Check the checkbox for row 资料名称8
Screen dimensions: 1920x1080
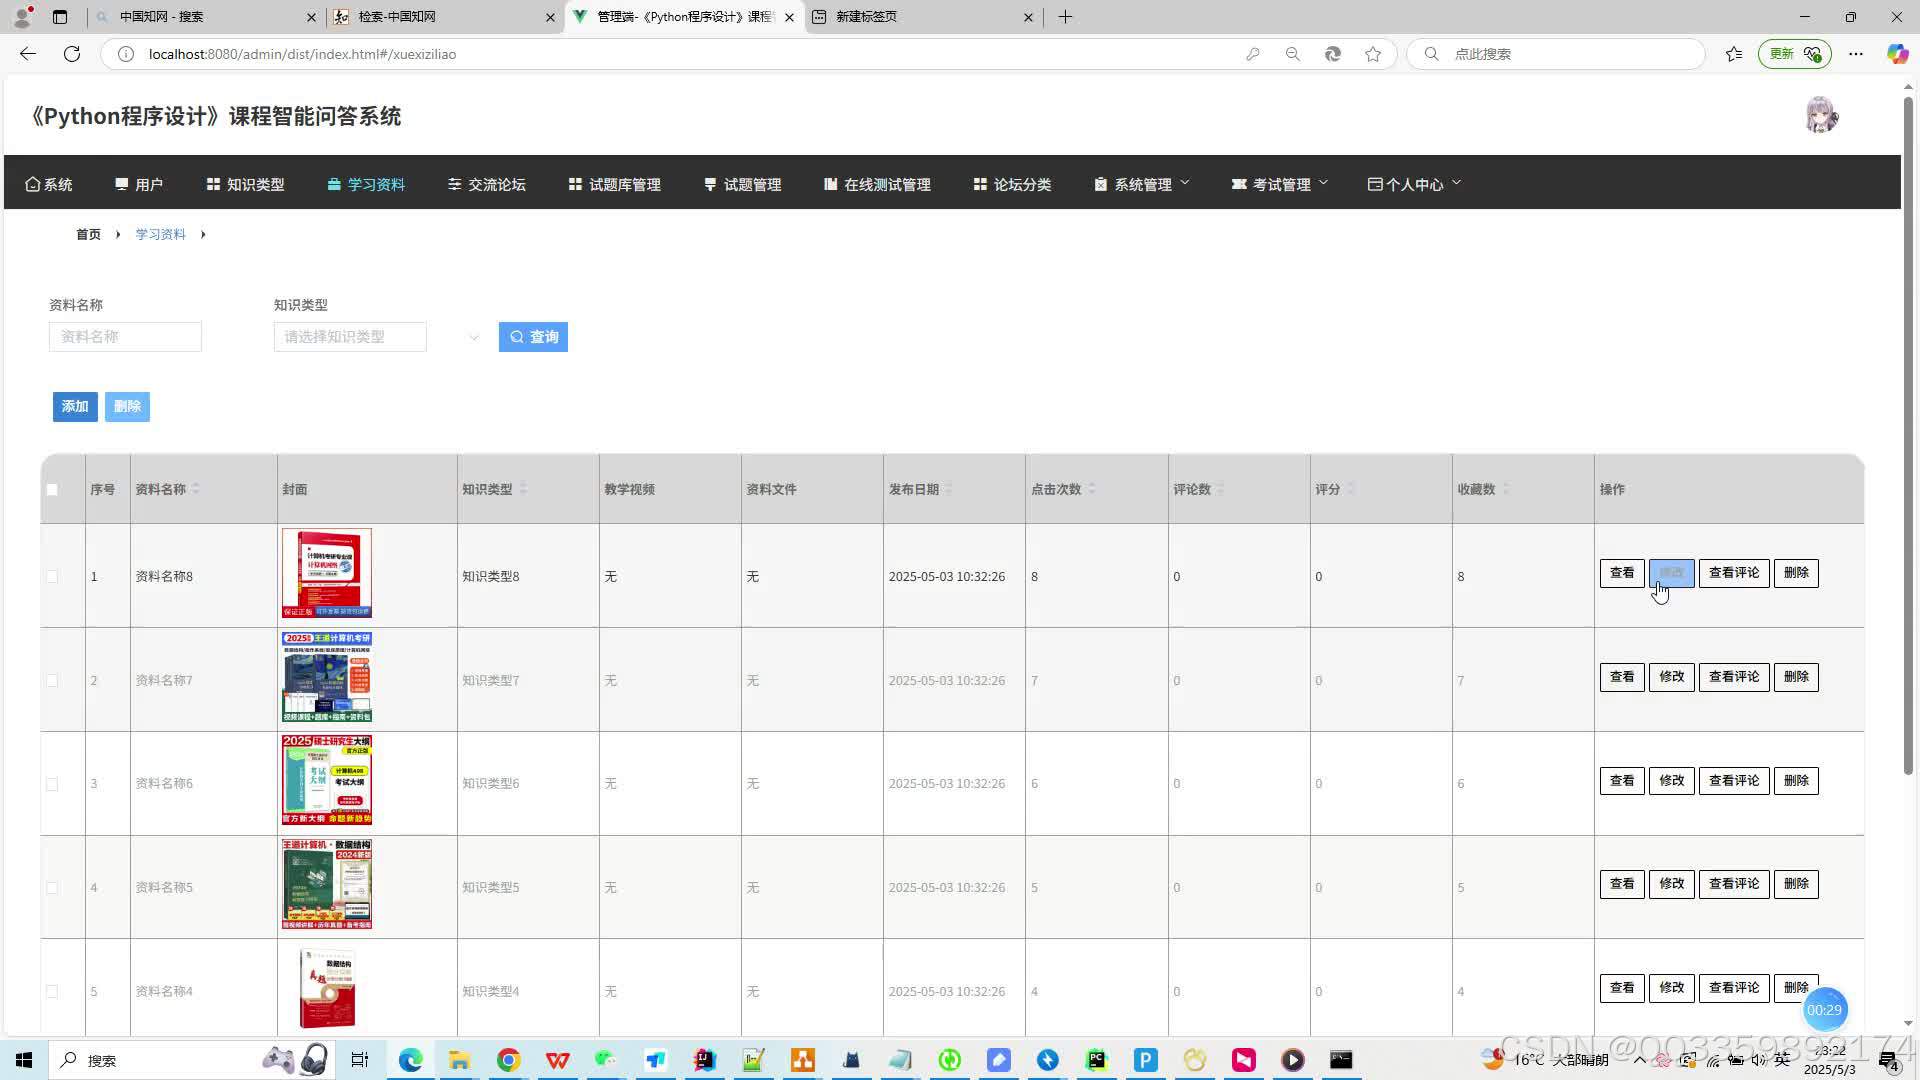pos(52,577)
